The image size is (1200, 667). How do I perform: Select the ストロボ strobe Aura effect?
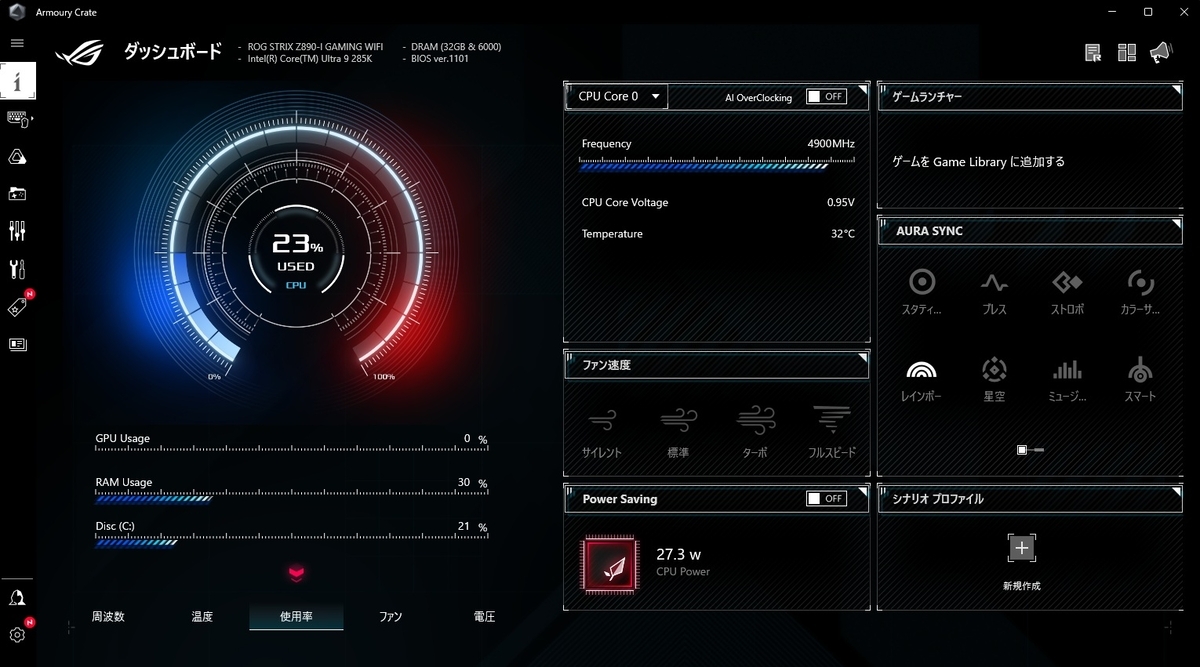click(x=1067, y=292)
